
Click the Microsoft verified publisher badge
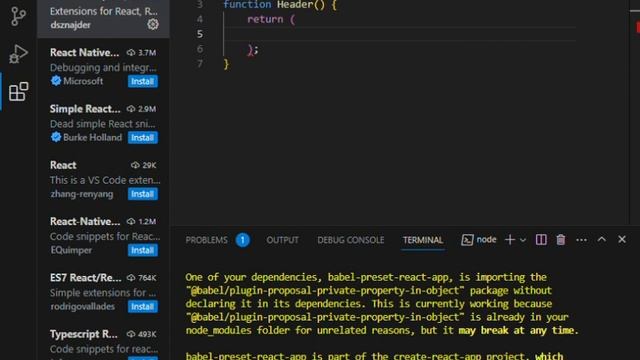coord(56,81)
